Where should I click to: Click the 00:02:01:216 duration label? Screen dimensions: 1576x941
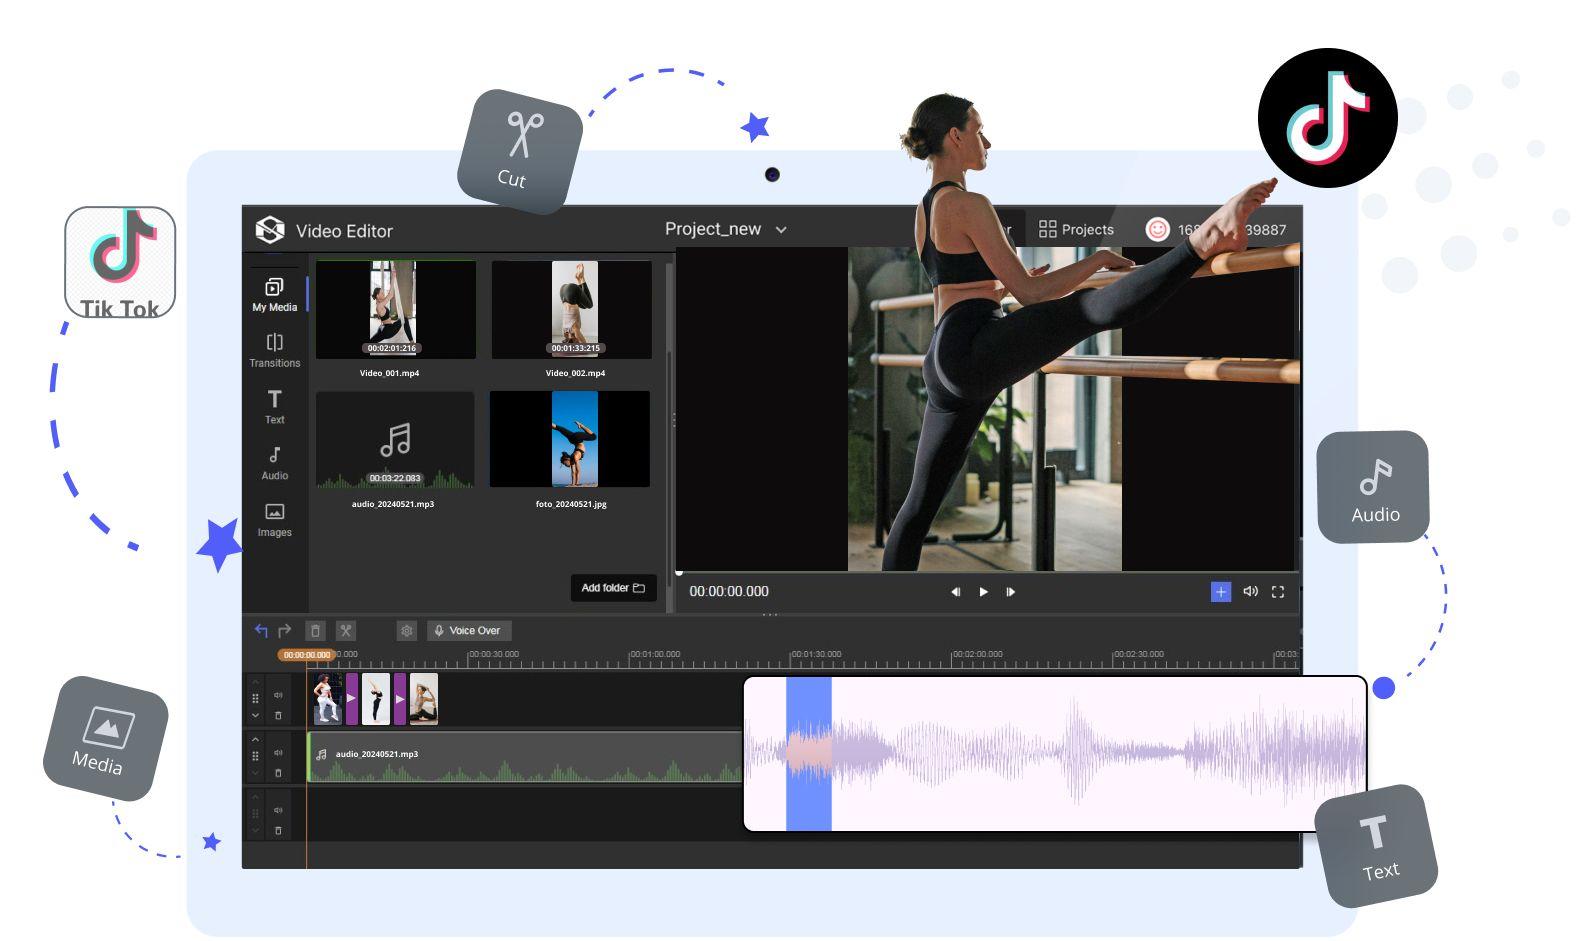tap(391, 348)
